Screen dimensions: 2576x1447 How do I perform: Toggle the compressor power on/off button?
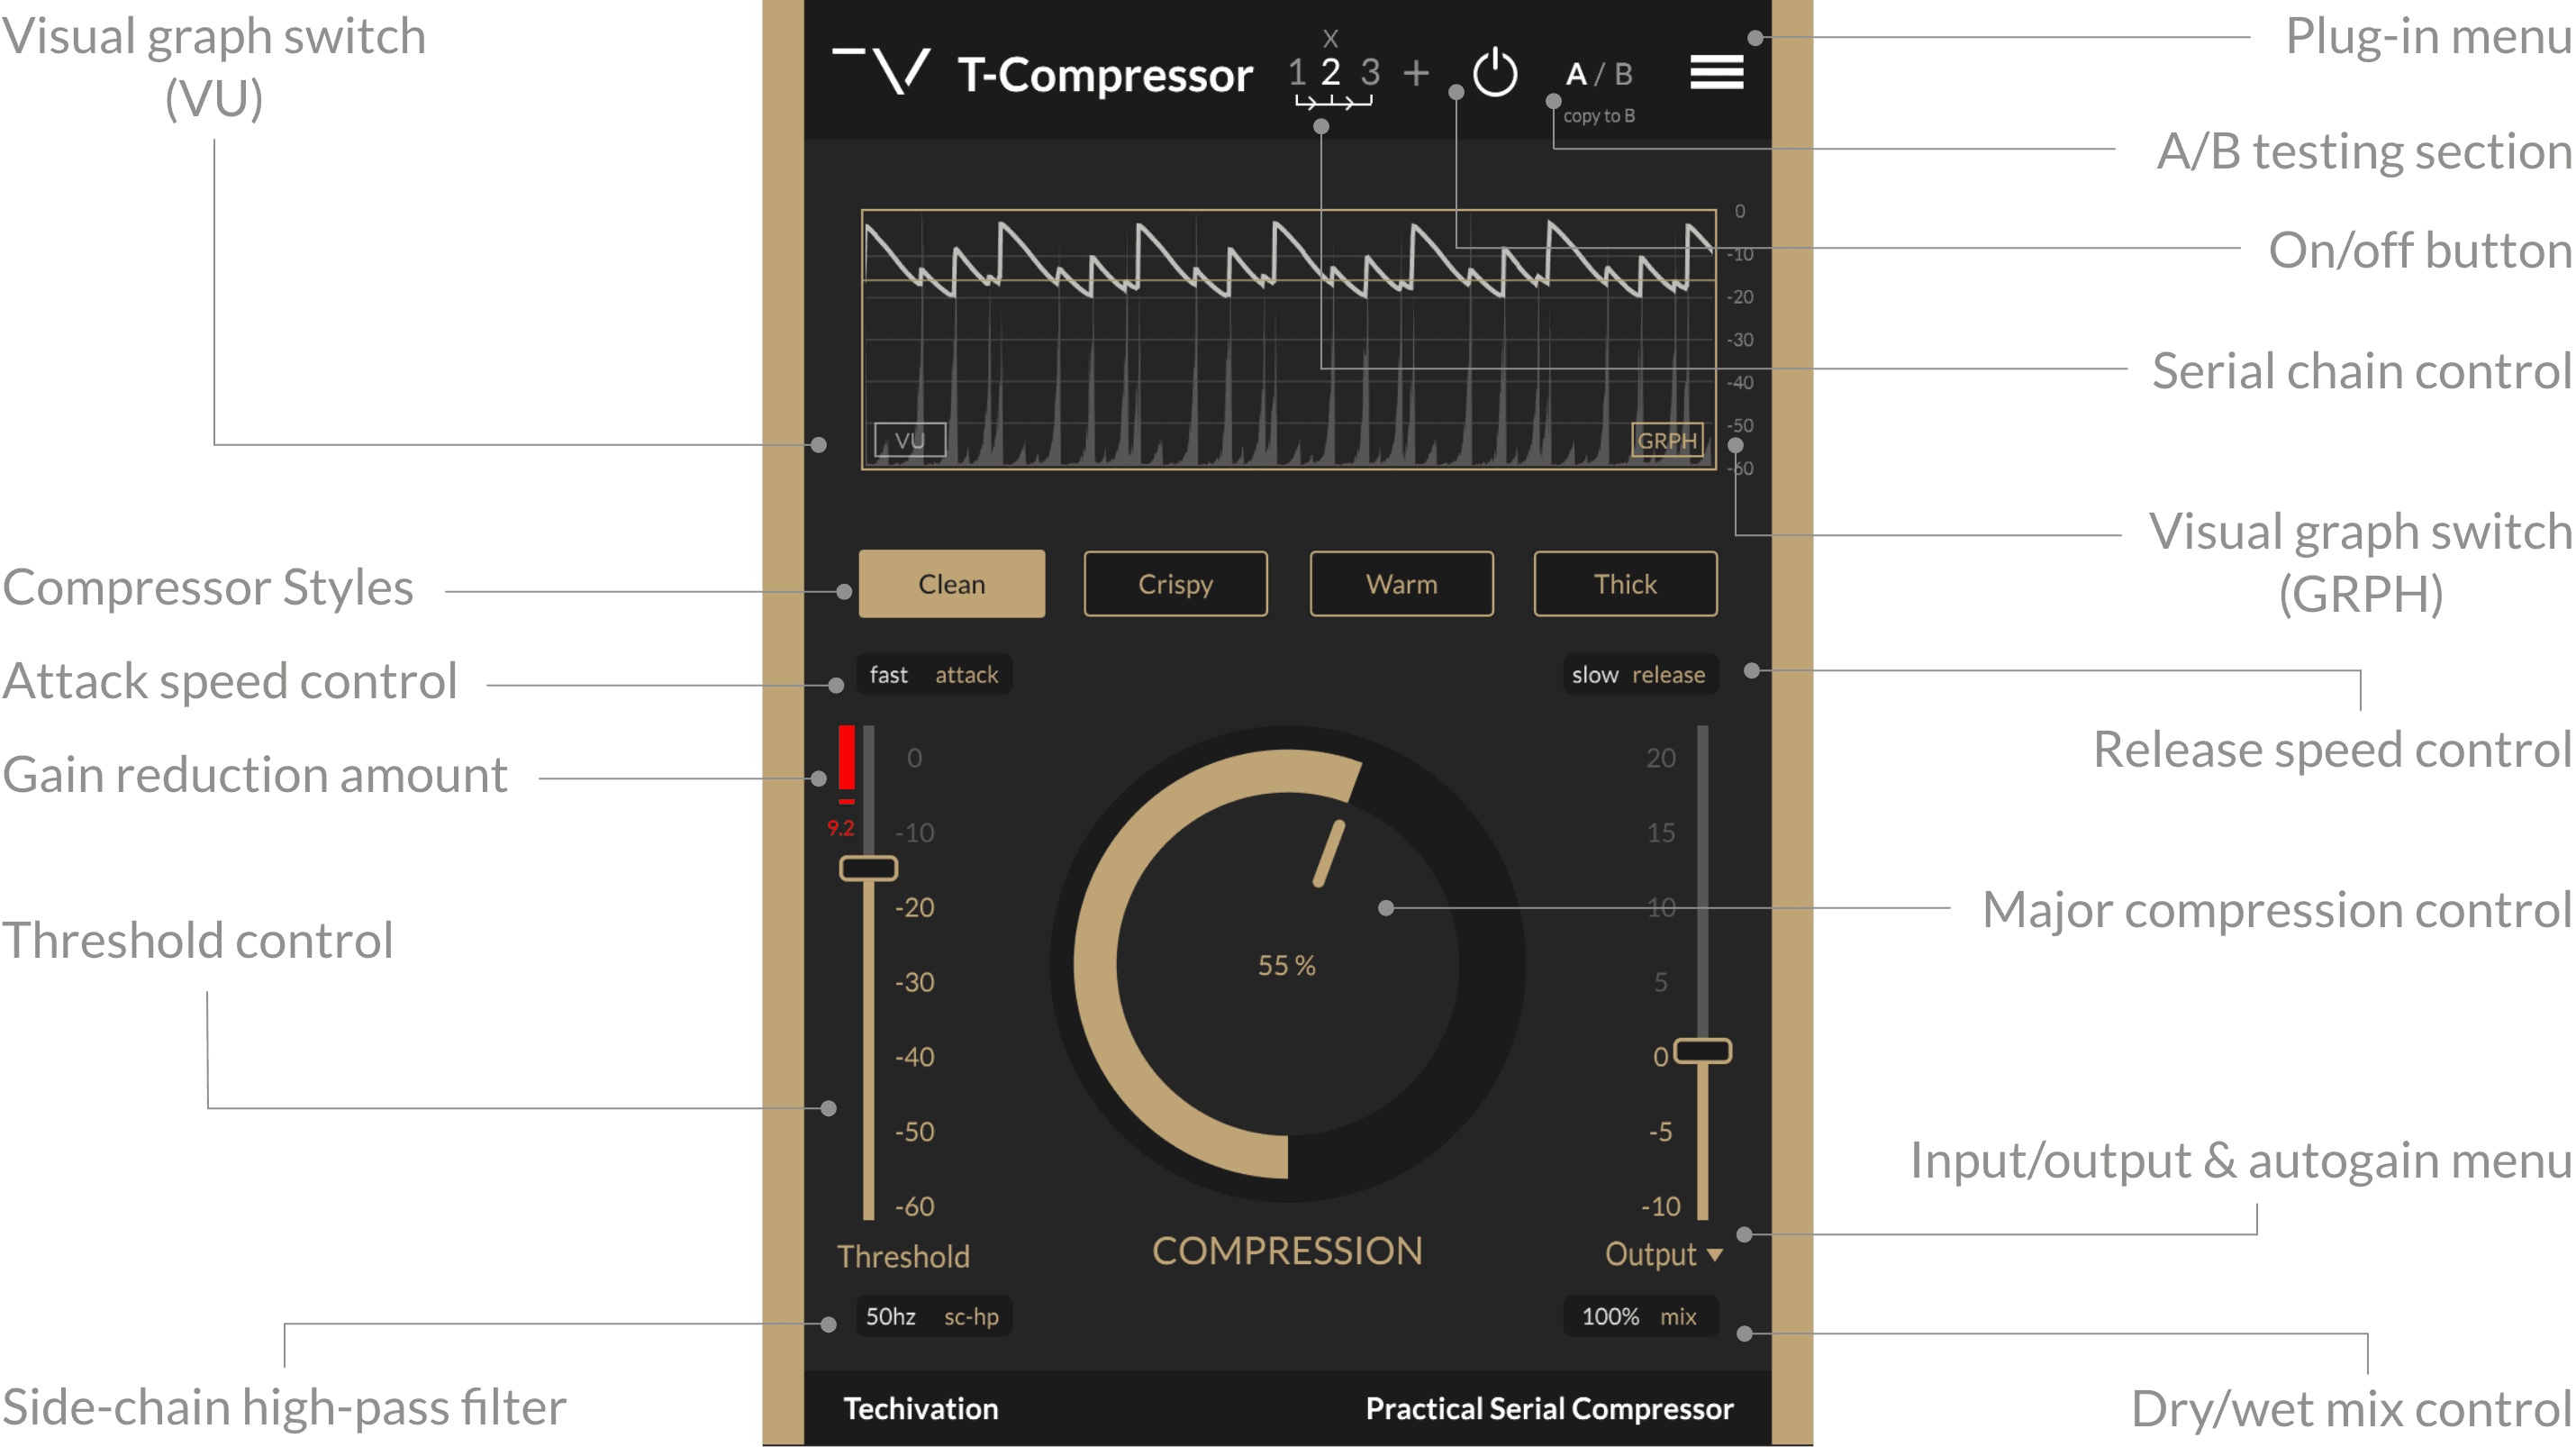click(x=1495, y=72)
